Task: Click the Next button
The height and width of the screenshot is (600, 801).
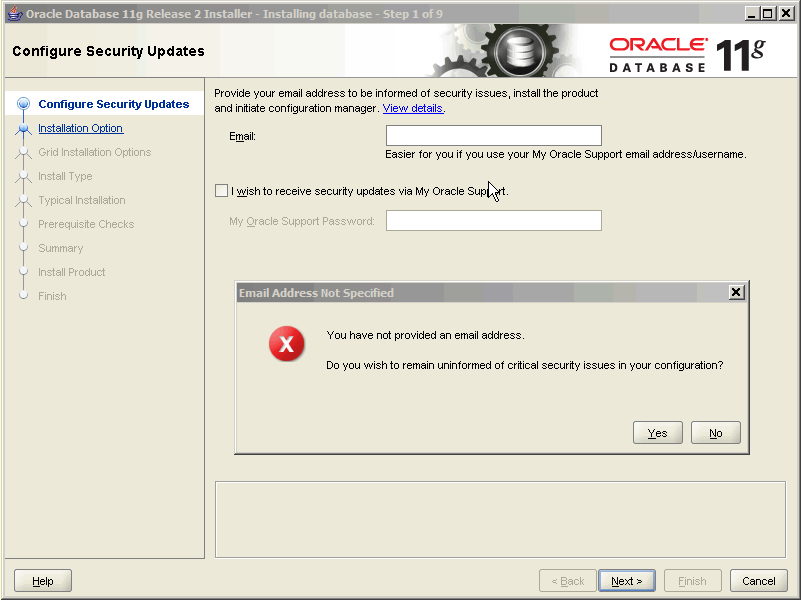Action: coord(627,581)
